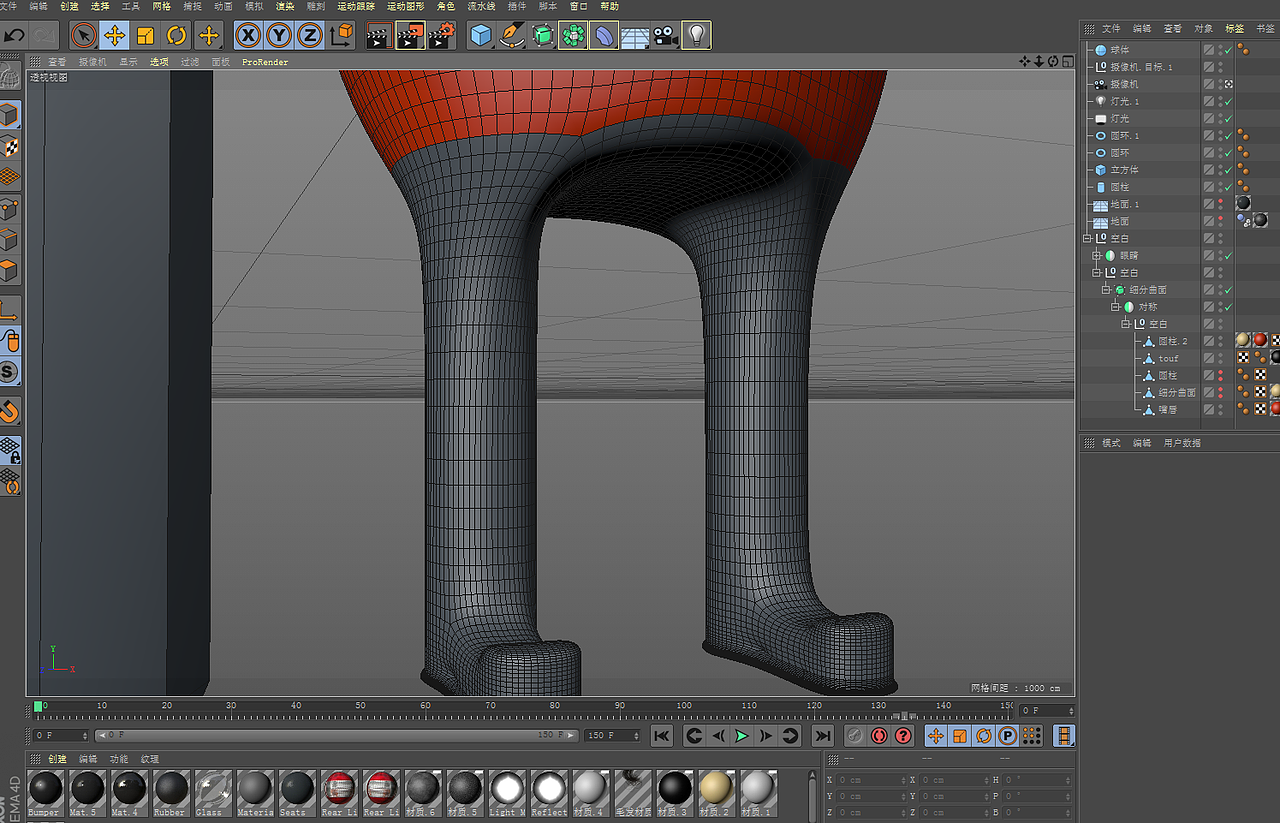Select the live selection arrow tool
Image resolution: width=1280 pixels, height=823 pixels.
(x=83, y=36)
